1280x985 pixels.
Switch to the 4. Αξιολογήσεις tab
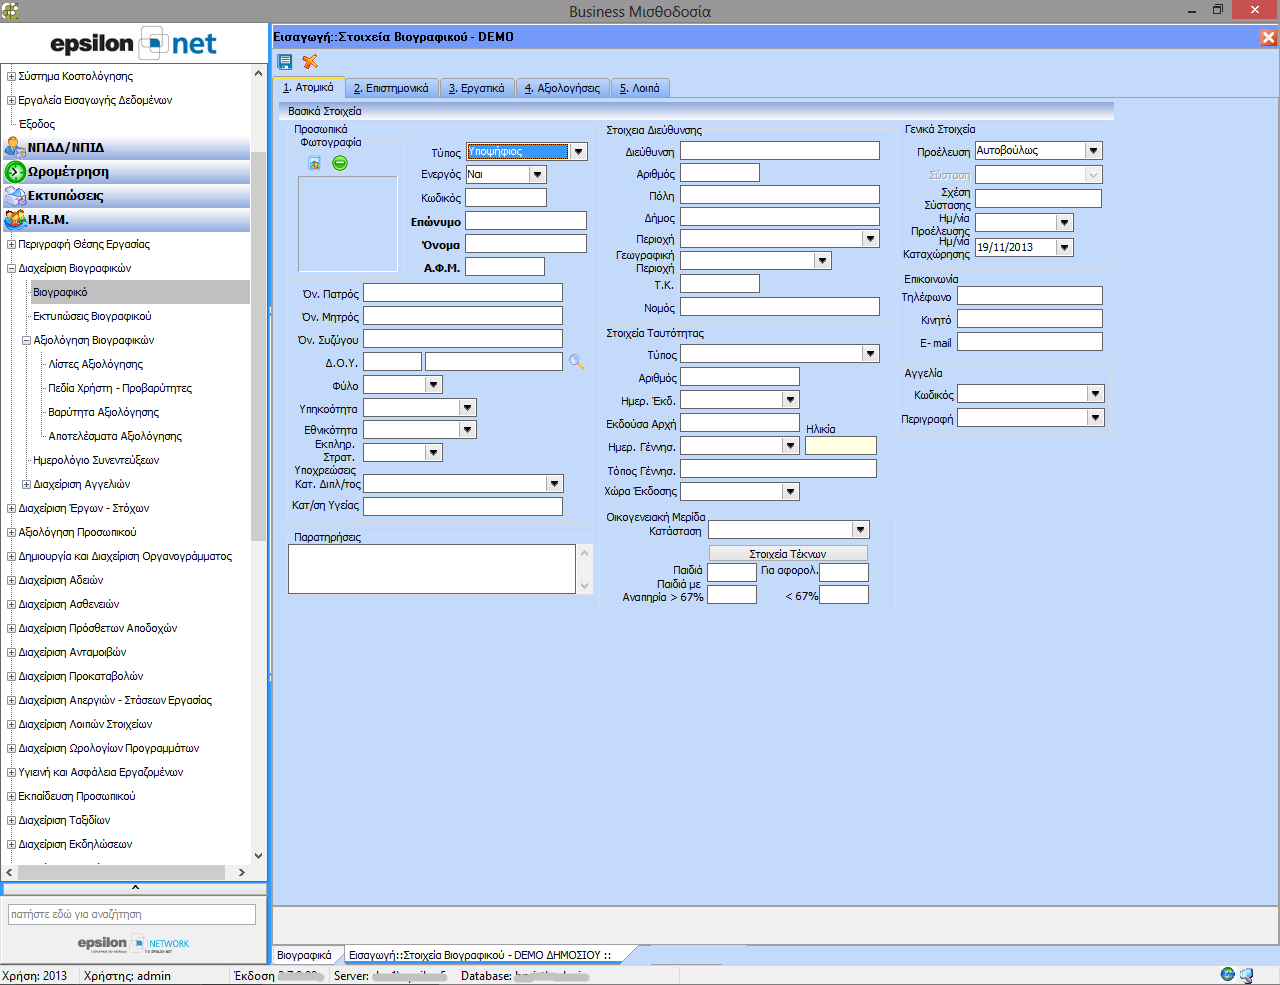coord(562,88)
